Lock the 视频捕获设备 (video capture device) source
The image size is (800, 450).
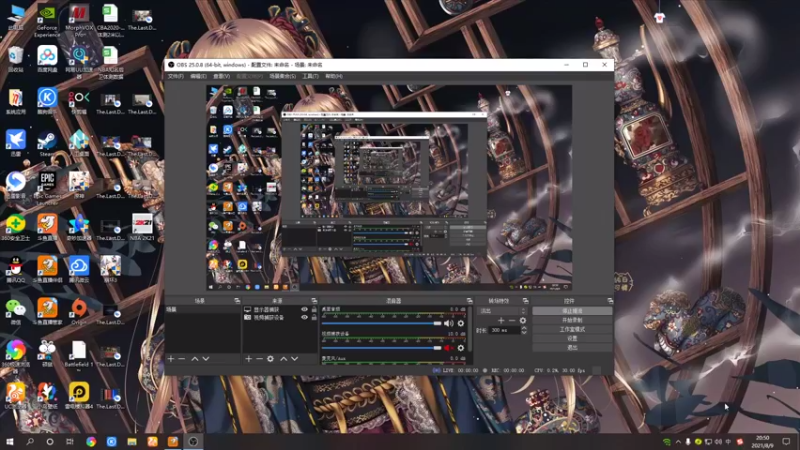click(x=314, y=317)
